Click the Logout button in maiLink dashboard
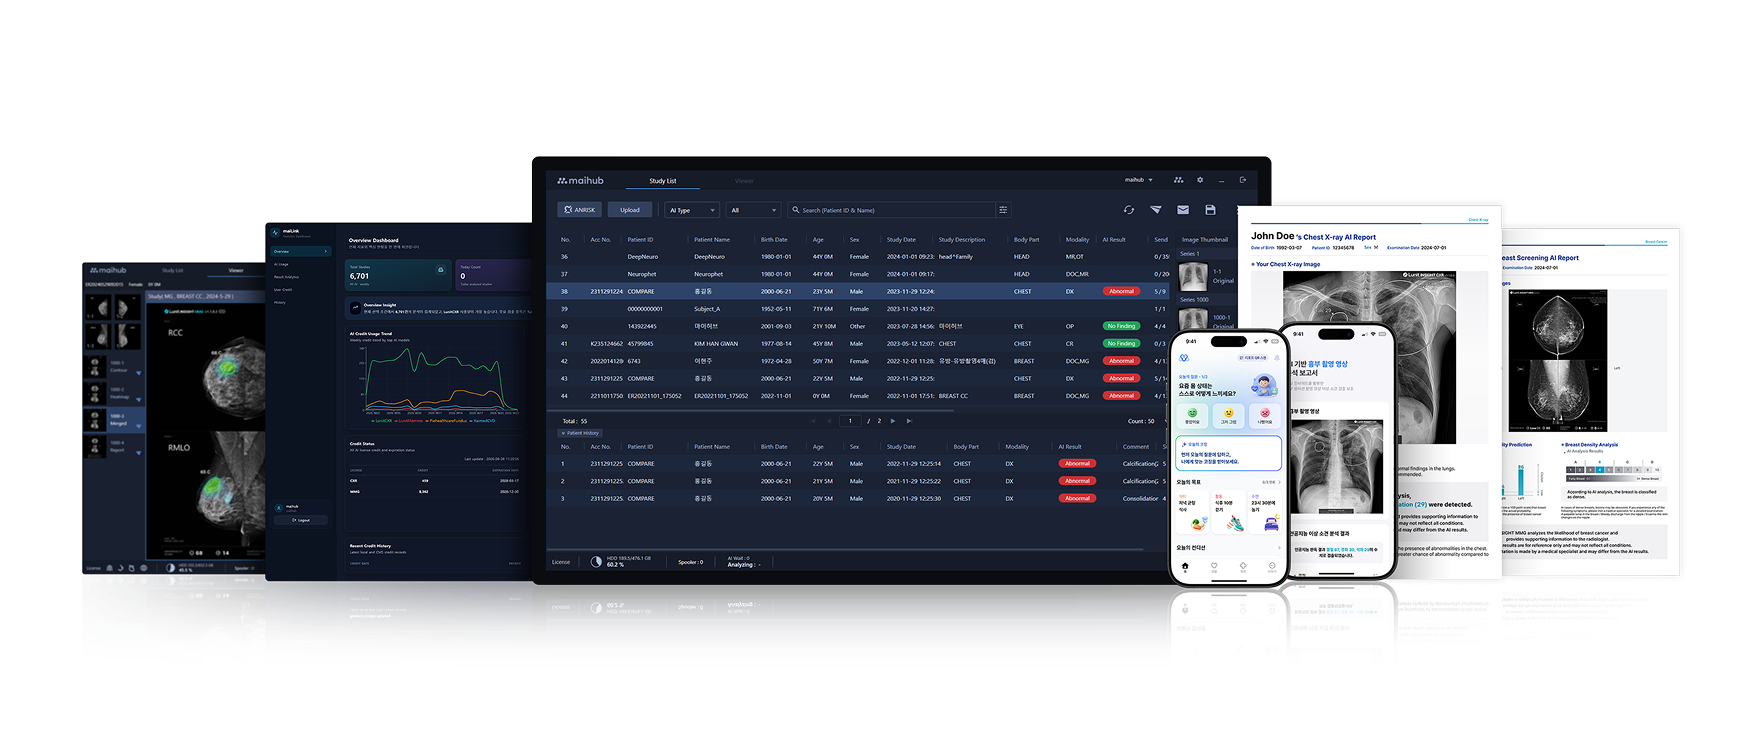The height and width of the screenshot is (754, 1762). (300, 520)
